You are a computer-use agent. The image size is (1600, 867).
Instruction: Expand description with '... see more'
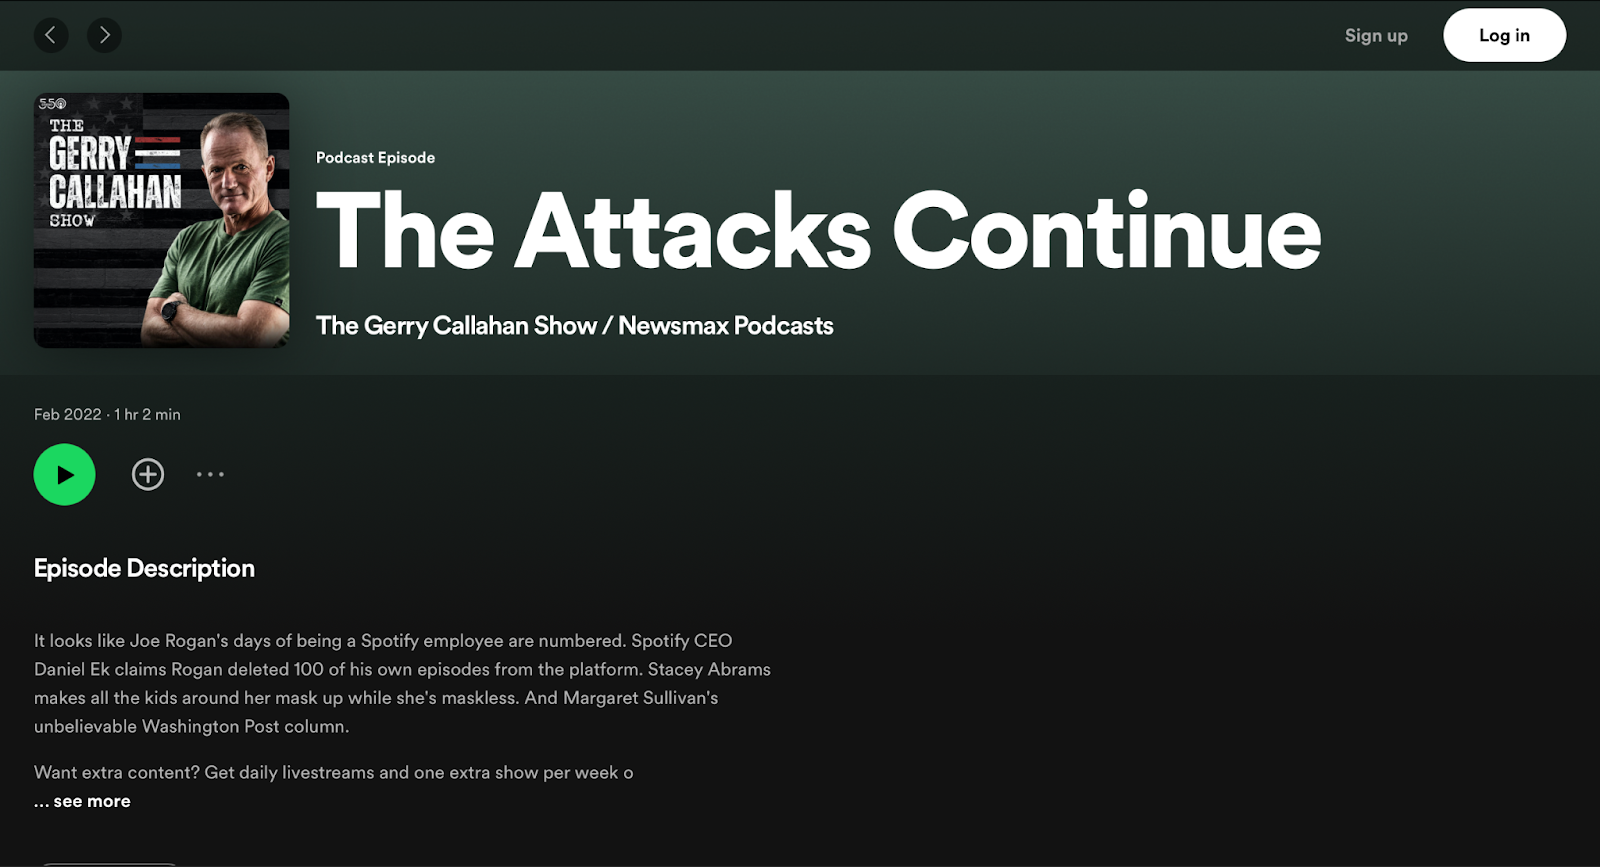pyautogui.click(x=82, y=801)
